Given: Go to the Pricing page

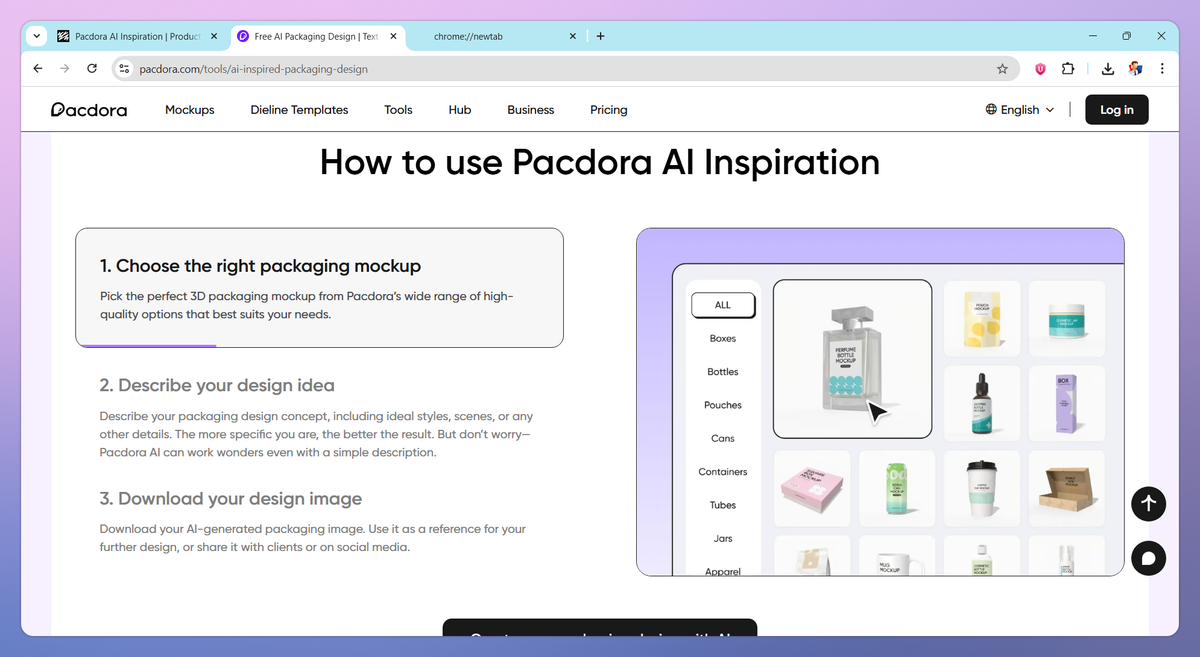Looking at the screenshot, I should pos(609,110).
